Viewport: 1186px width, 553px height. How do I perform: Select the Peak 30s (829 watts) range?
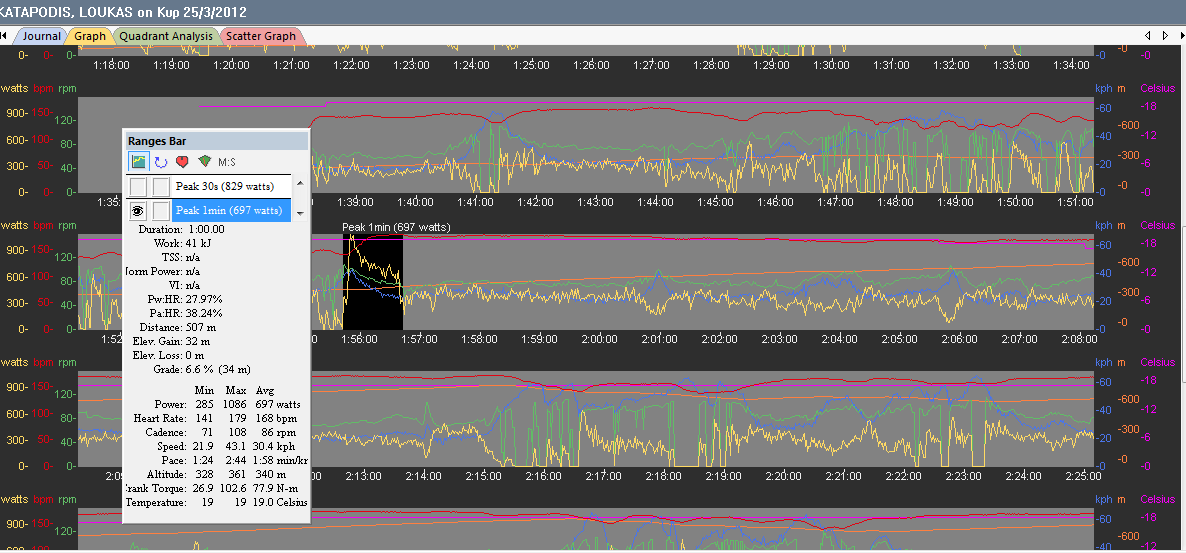click(225, 186)
